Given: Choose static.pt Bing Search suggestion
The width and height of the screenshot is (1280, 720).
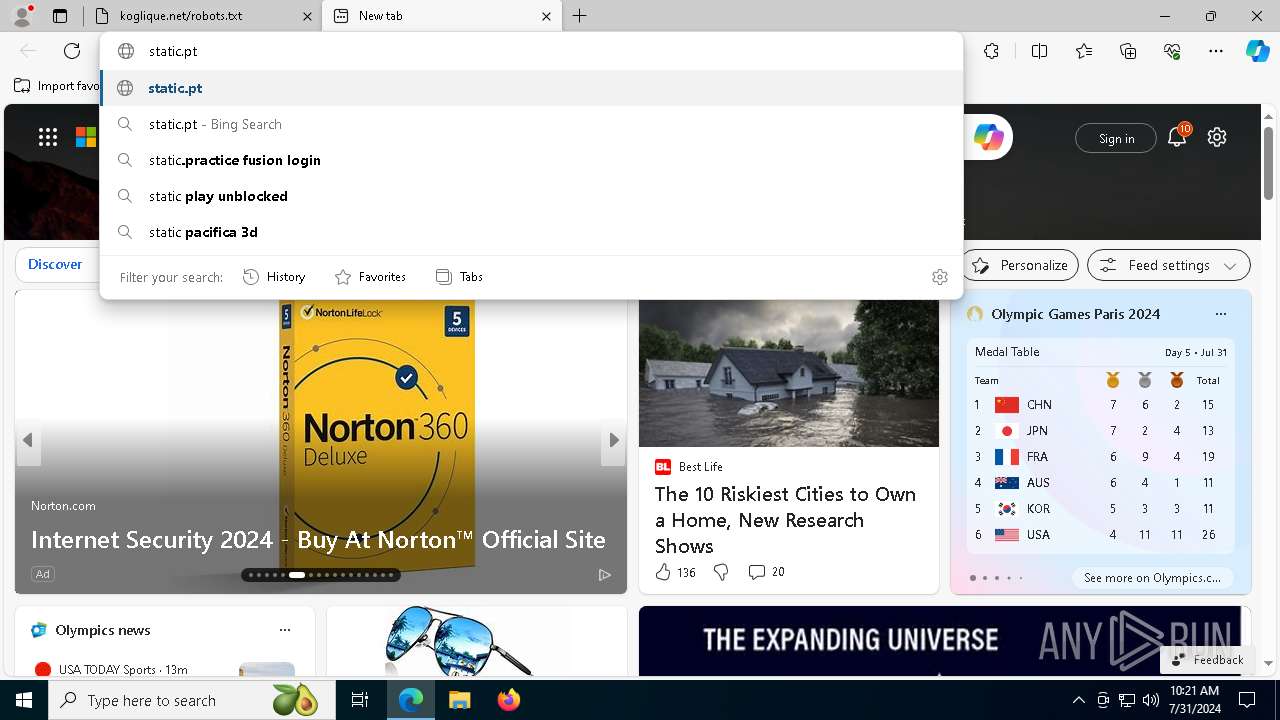Looking at the screenshot, I should (531, 124).
